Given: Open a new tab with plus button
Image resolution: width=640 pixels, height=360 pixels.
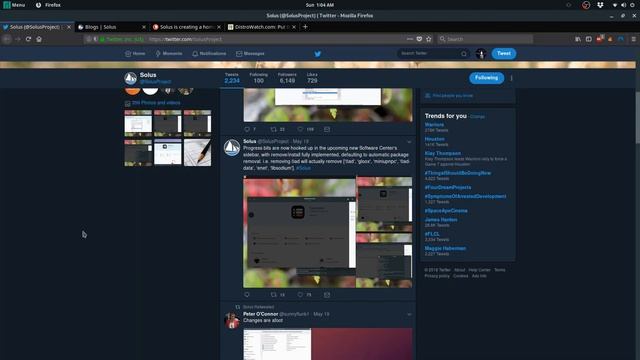Looking at the screenshot, I should click(305, 27).
